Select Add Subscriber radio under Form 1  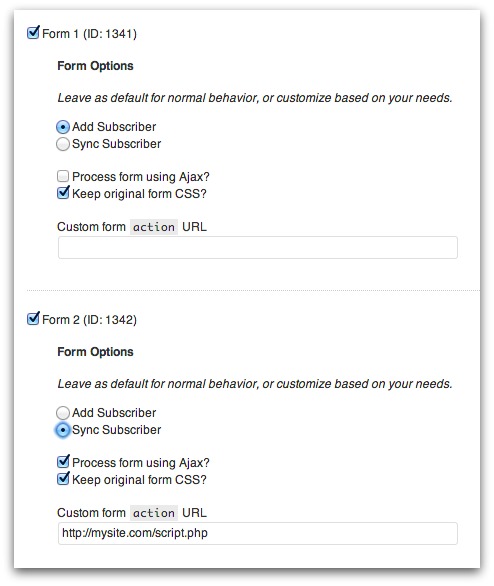[63, 127]
